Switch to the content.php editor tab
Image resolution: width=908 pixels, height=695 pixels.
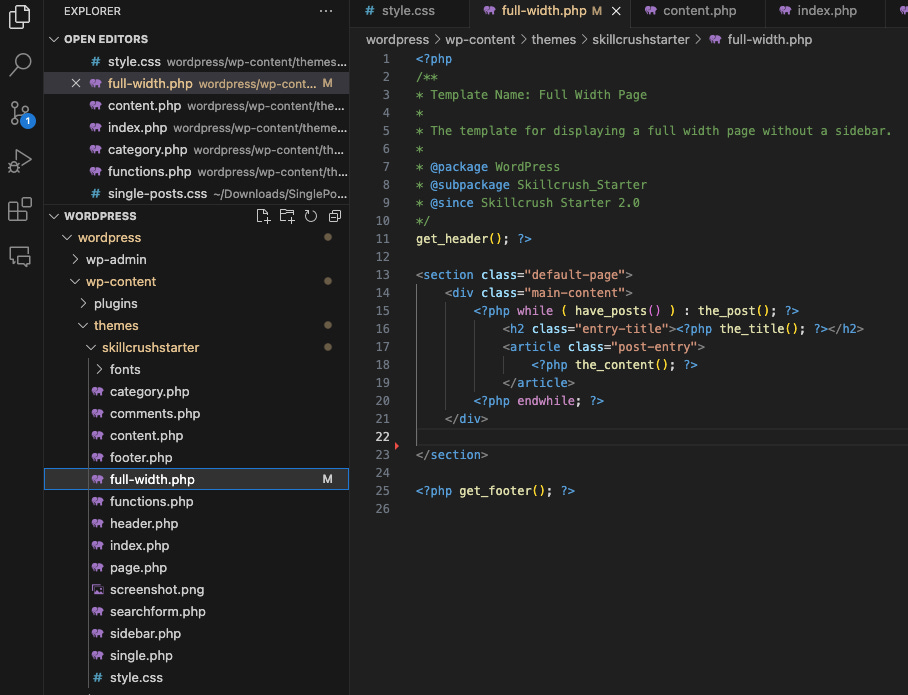(699, 11)
